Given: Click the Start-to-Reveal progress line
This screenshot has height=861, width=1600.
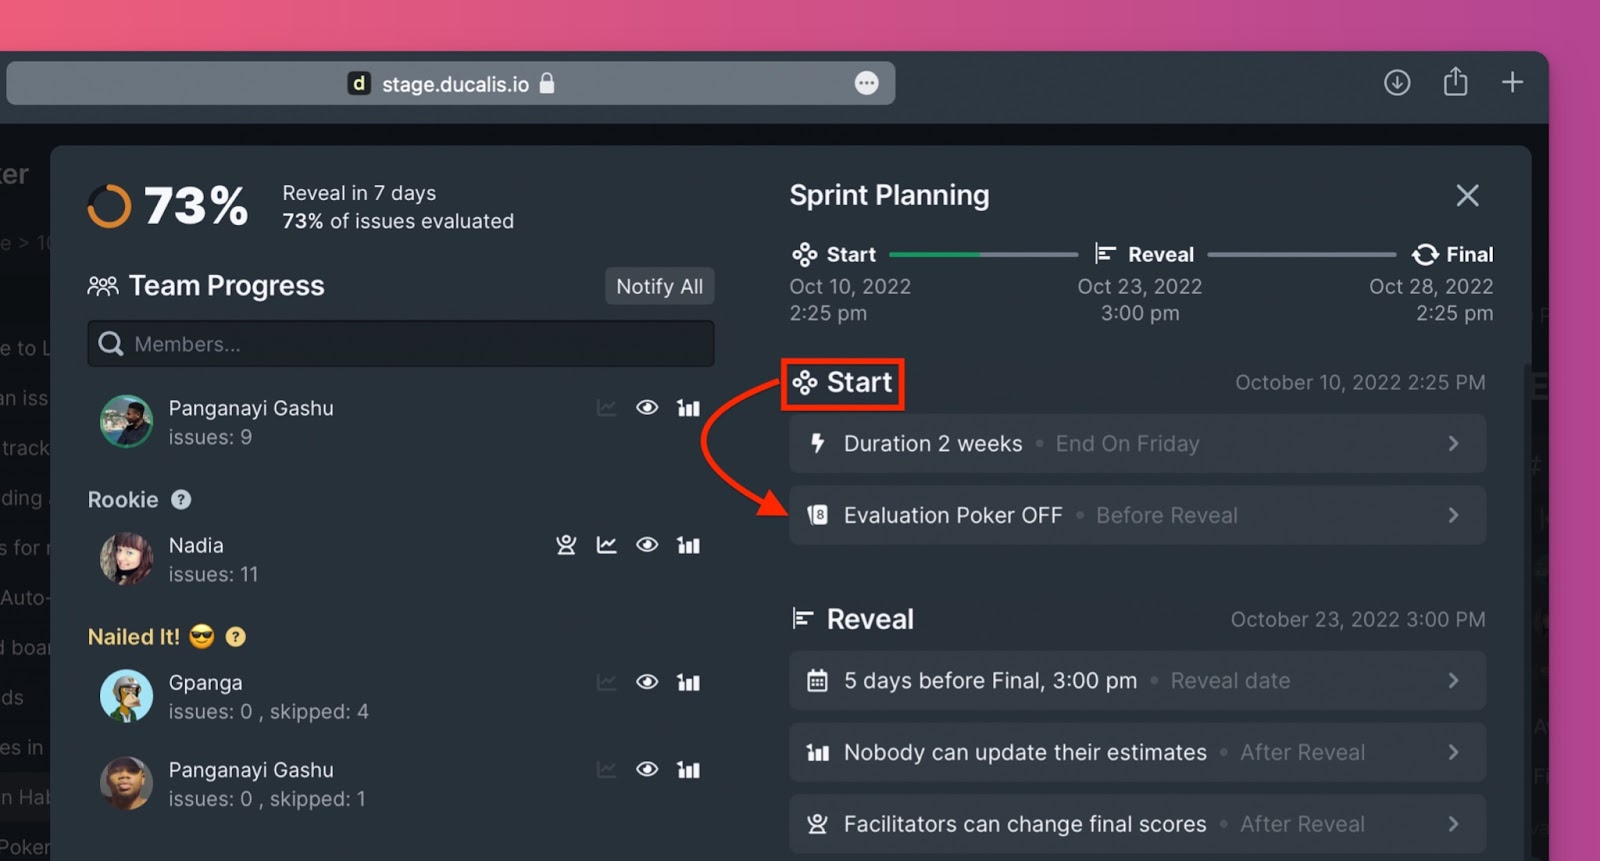Looking at the screenshot, I should coord(983,255).
